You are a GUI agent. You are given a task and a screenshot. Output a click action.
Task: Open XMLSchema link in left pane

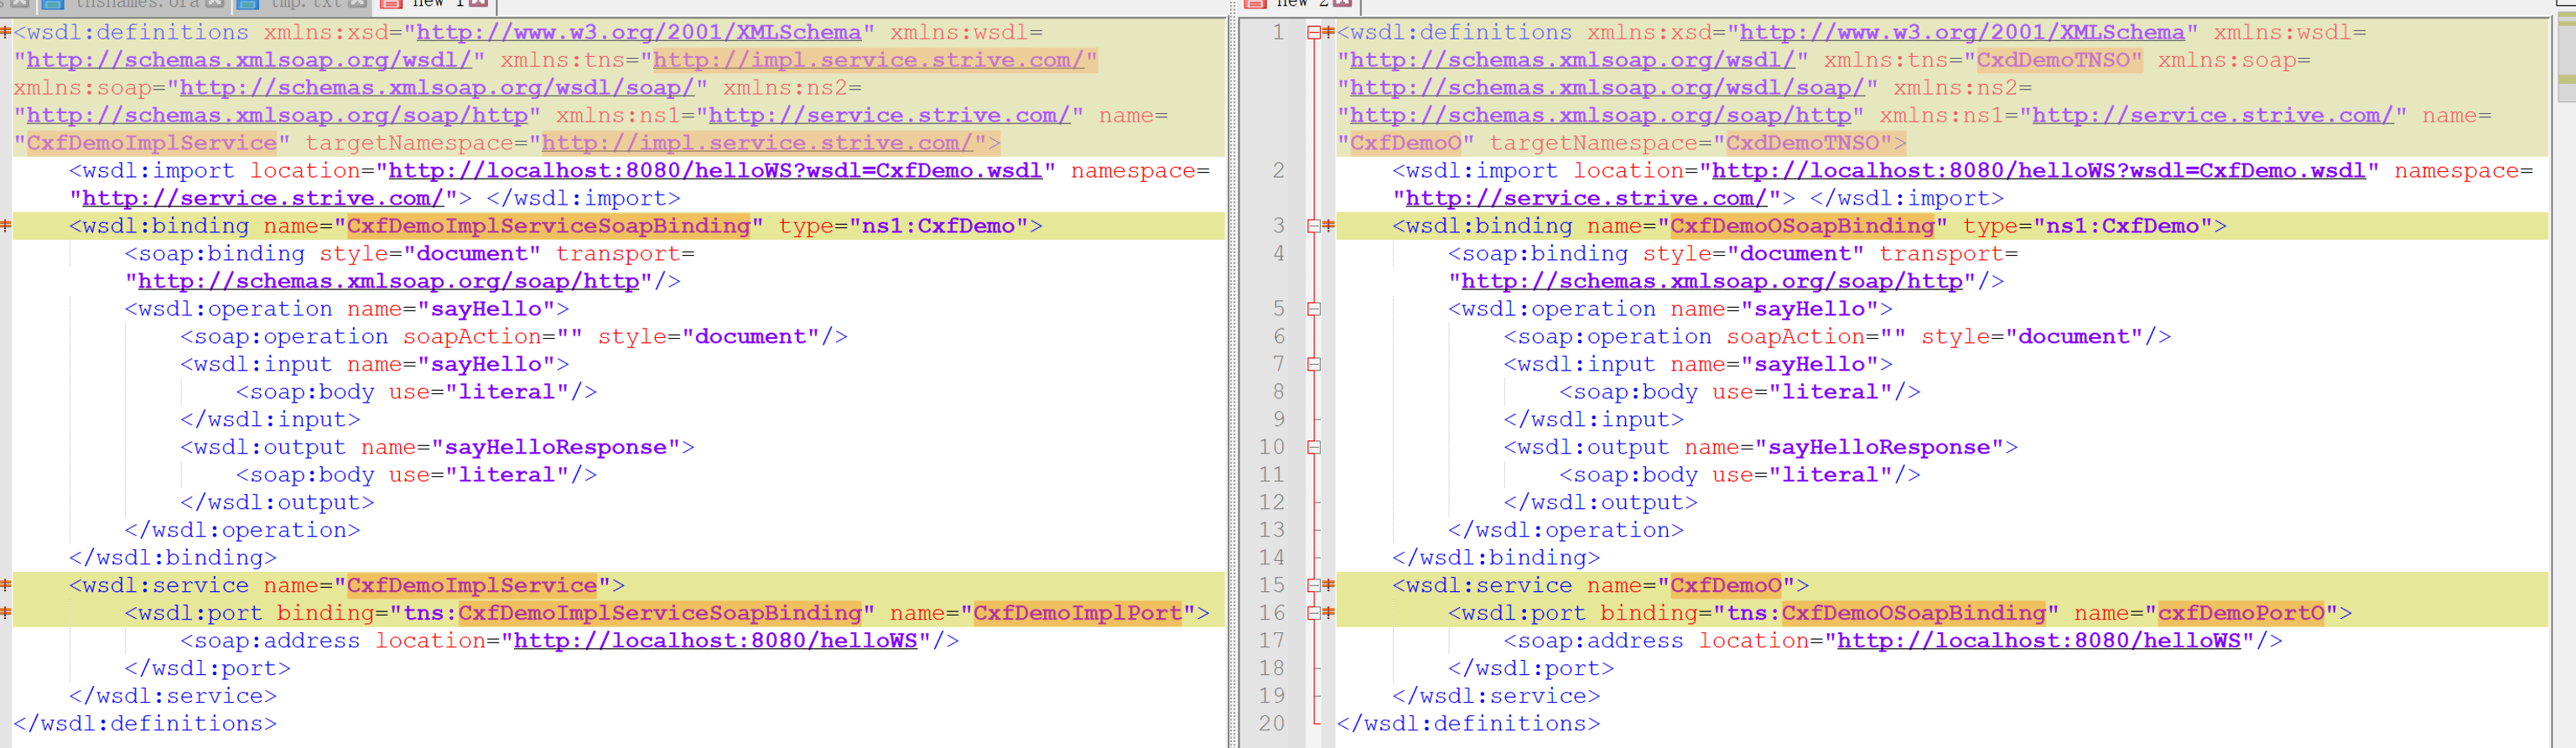pyautogui.click(x=638, y=33)
